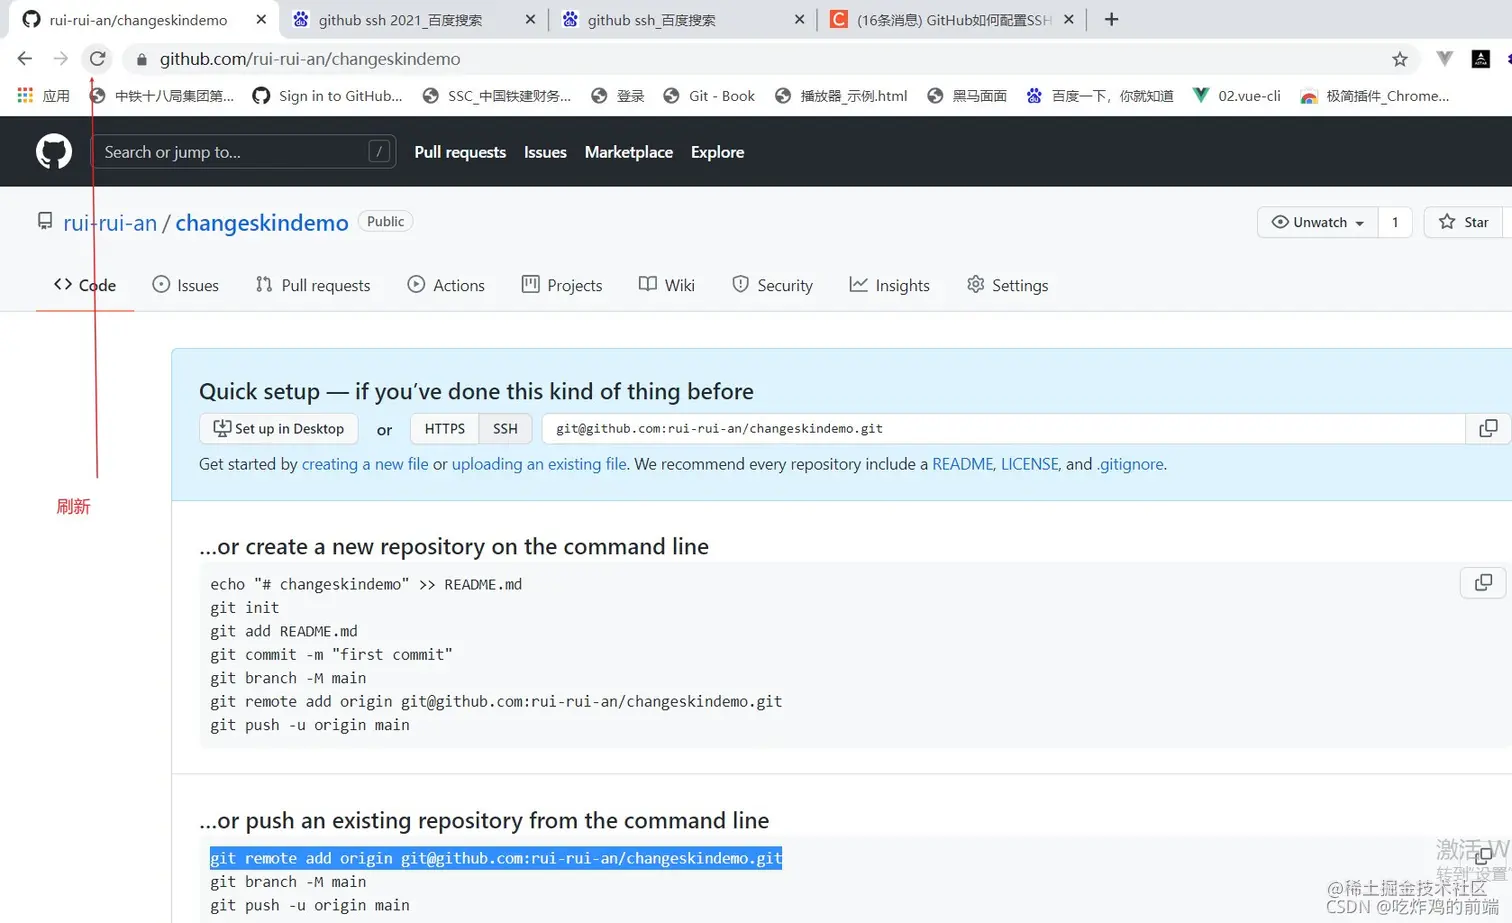Click the site lock icon in address bar
Viewport: 1512px width, 923px height.
pos(142,59)
